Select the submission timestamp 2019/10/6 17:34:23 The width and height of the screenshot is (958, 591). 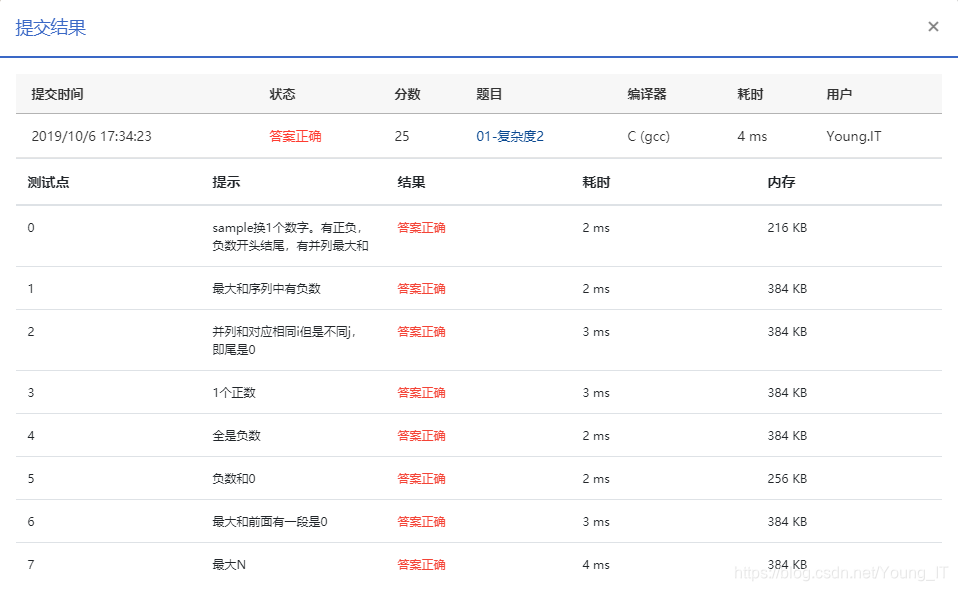coord(87,136)
